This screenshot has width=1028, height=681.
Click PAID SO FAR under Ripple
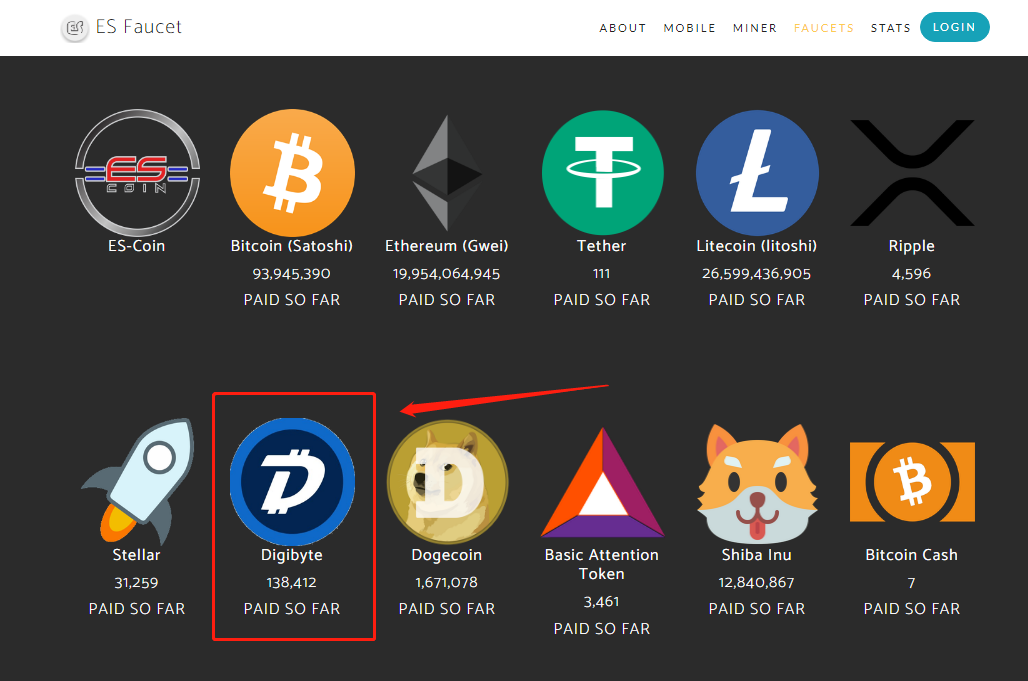click(x=911, y=300)
